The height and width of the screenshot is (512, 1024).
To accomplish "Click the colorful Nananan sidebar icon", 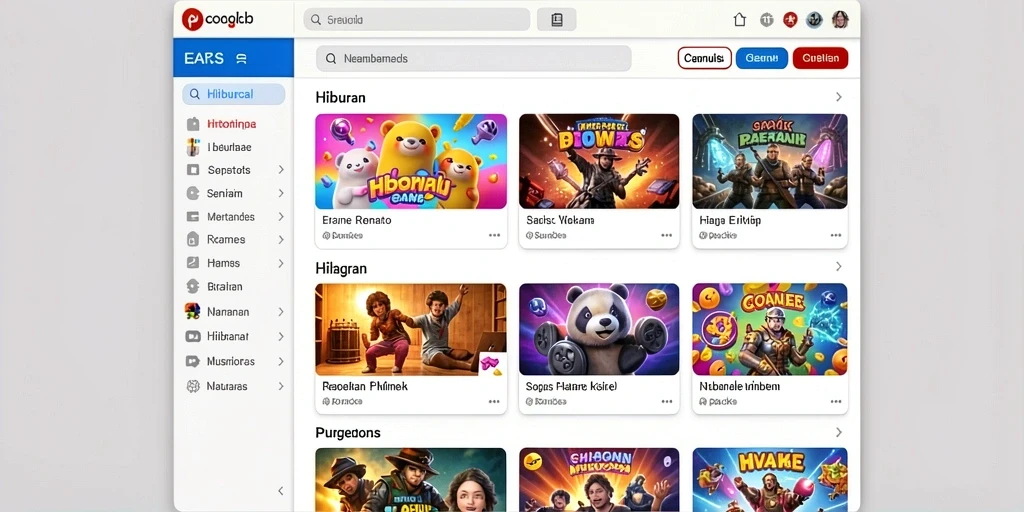I will coord(193,312).
